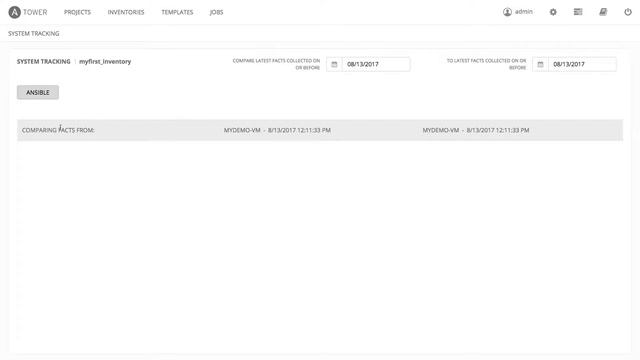Click the 'Comparing Facts From:' label

[x=58, y=130]
